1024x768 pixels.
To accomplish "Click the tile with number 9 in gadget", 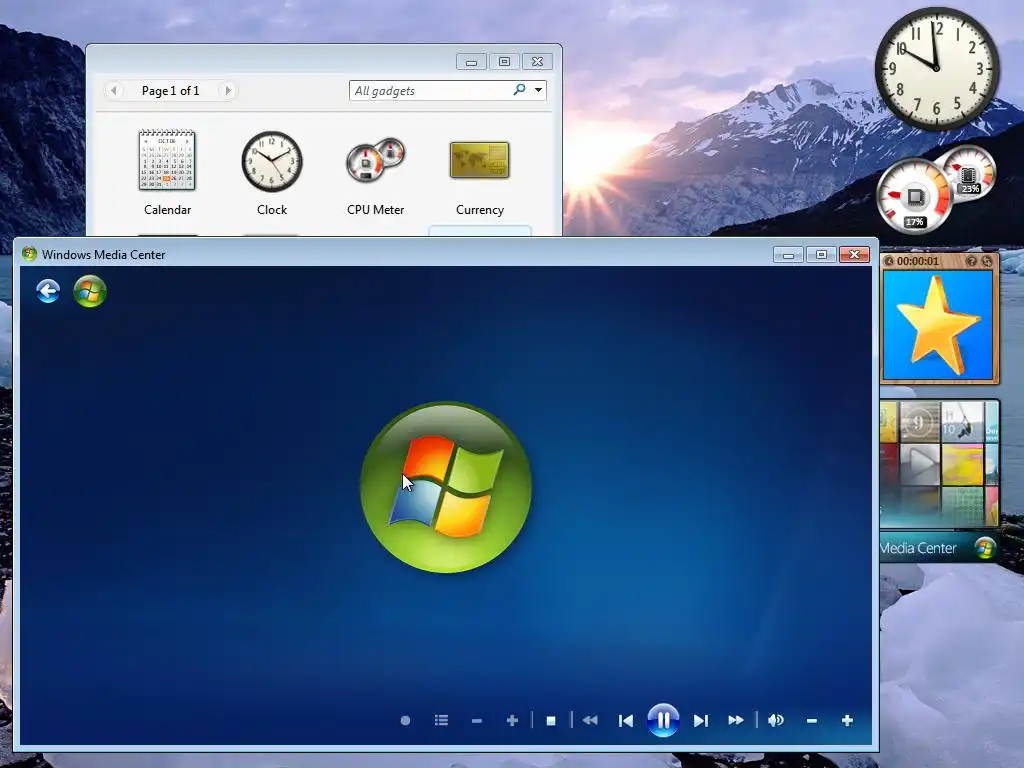I will [920, 423].
